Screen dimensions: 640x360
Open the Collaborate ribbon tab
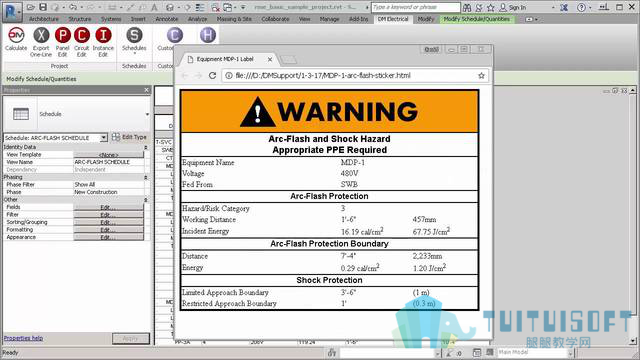click(x=275, y=19)
